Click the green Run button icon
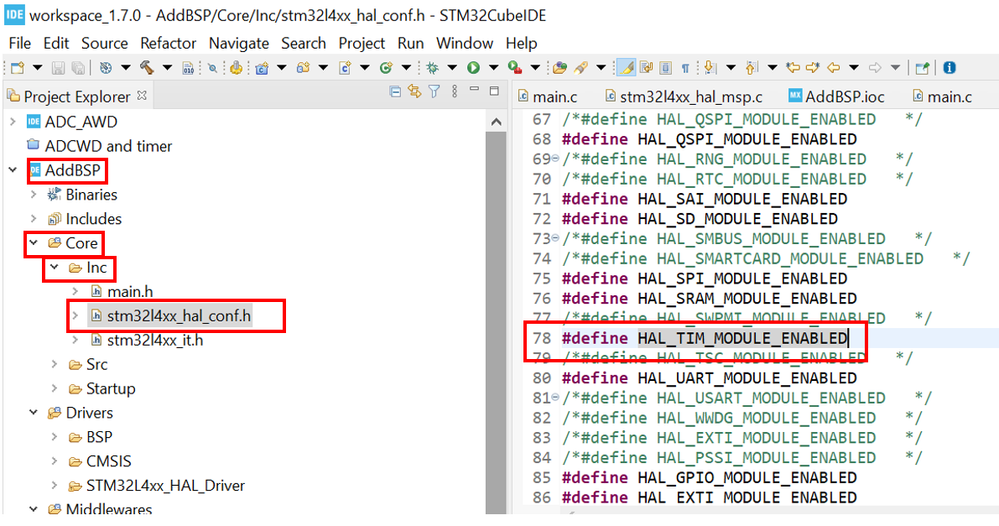999x526 pixels. click(x=472, y=68)
